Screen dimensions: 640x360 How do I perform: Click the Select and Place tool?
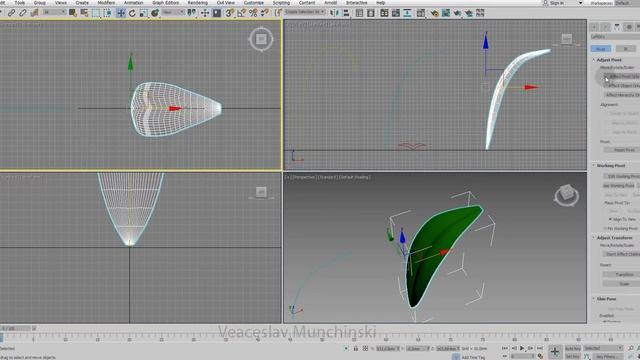click(155, 13)
